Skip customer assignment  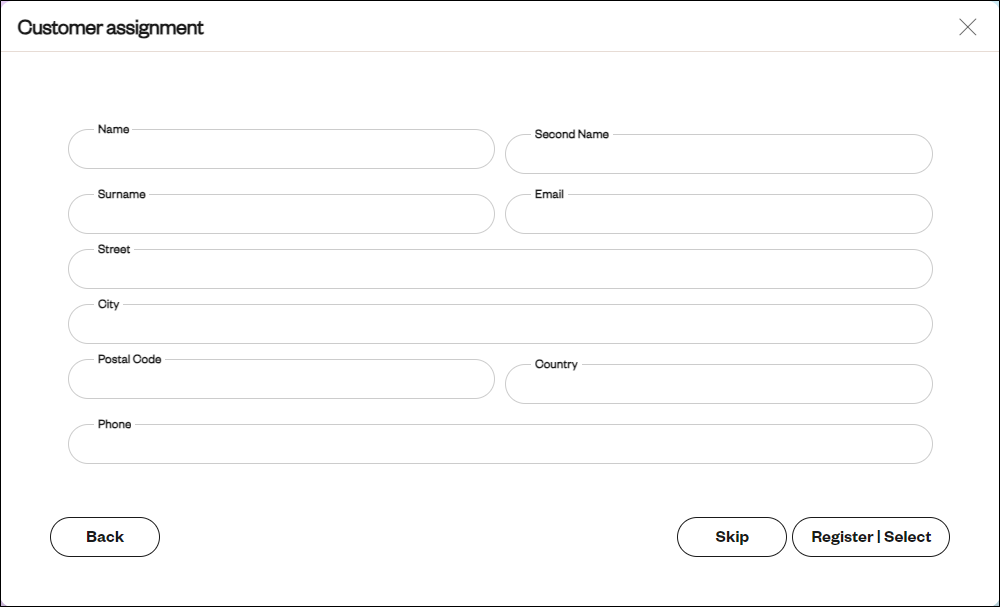(x=732, y=537)
